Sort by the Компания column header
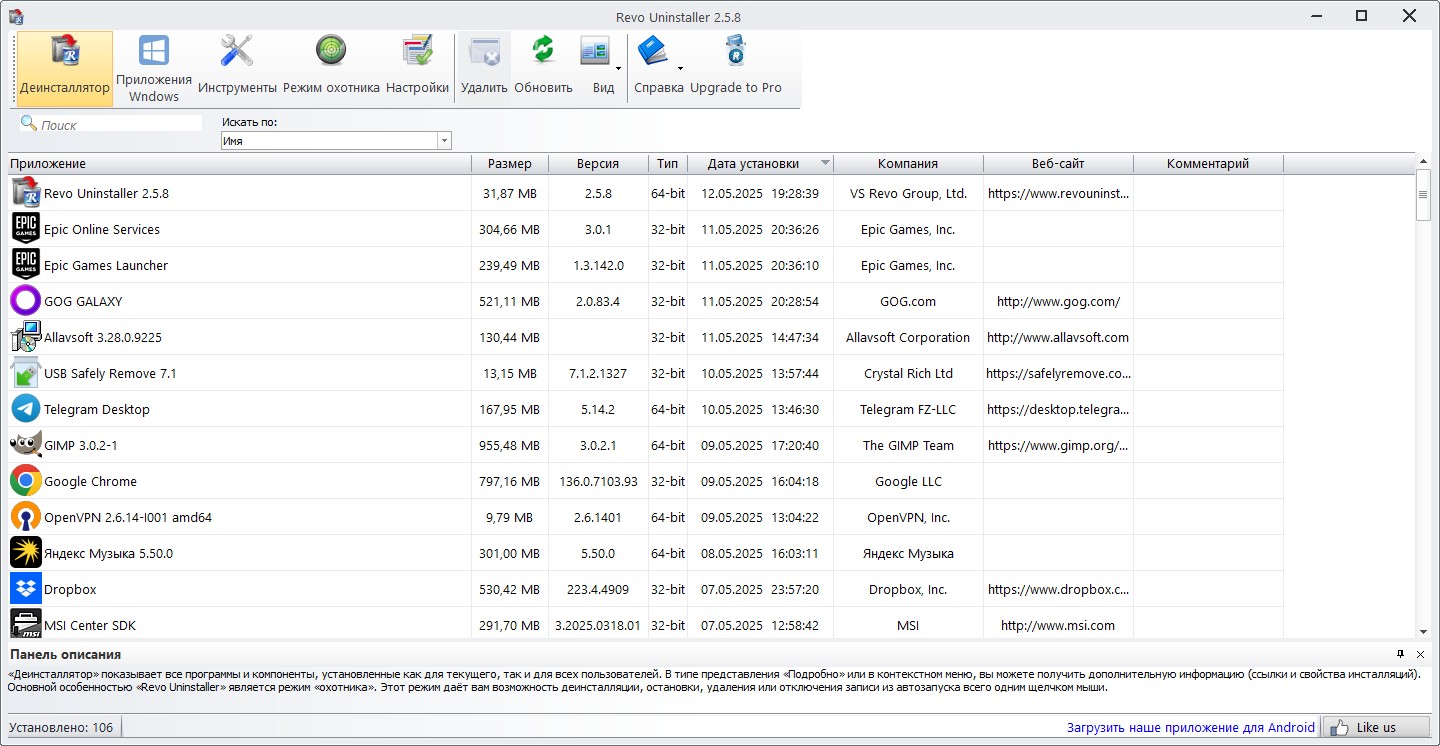1440x746 pixels. (x=908, y=163)
